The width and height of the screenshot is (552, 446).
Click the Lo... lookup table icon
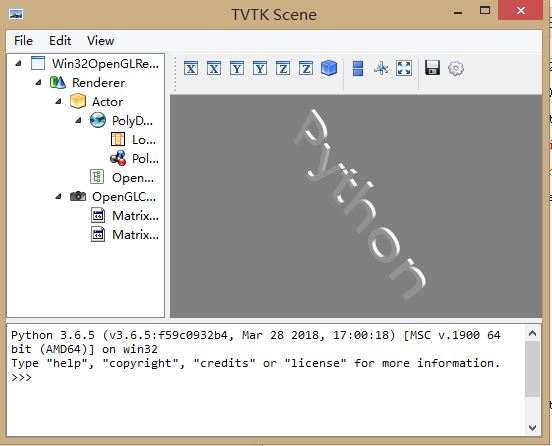118,139
